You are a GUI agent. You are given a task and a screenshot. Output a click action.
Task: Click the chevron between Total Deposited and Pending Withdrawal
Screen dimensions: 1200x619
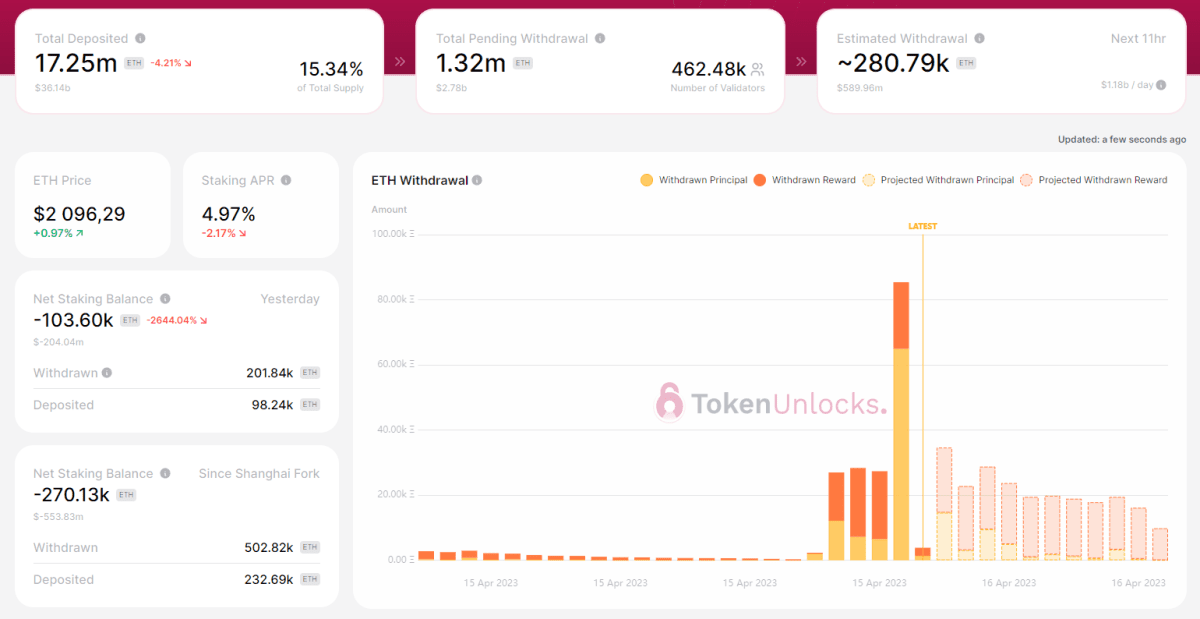click(399, 60)
